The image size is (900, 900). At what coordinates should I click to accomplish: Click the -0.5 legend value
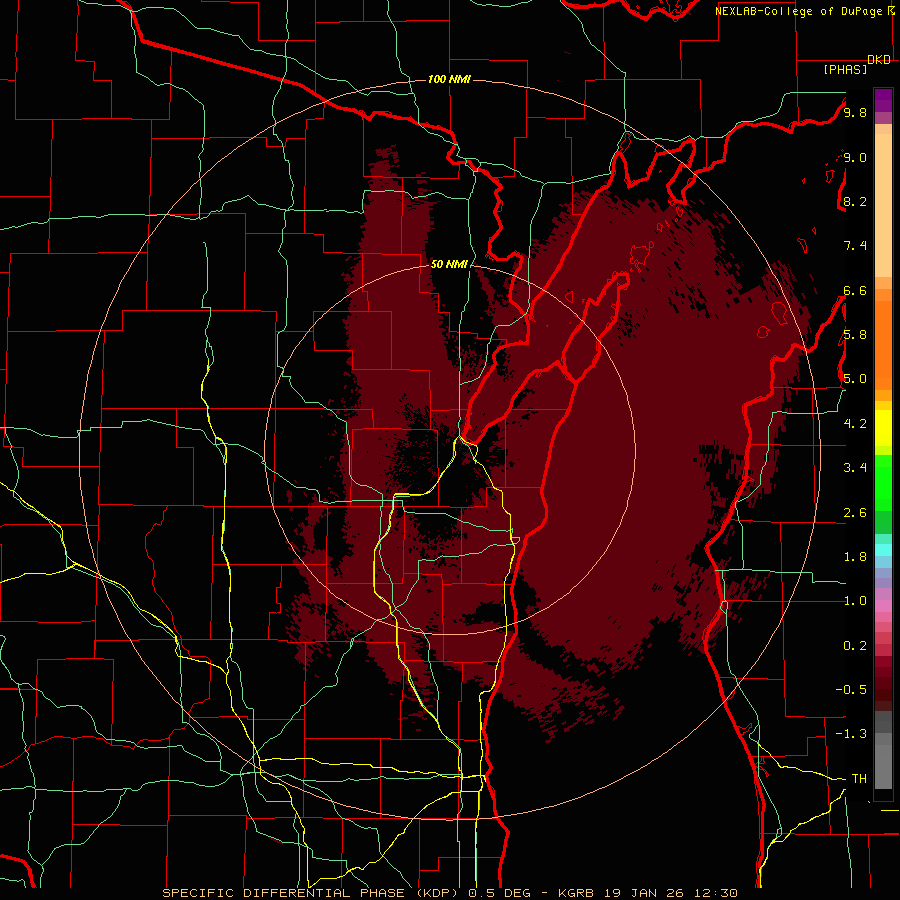tap(851, 689)
